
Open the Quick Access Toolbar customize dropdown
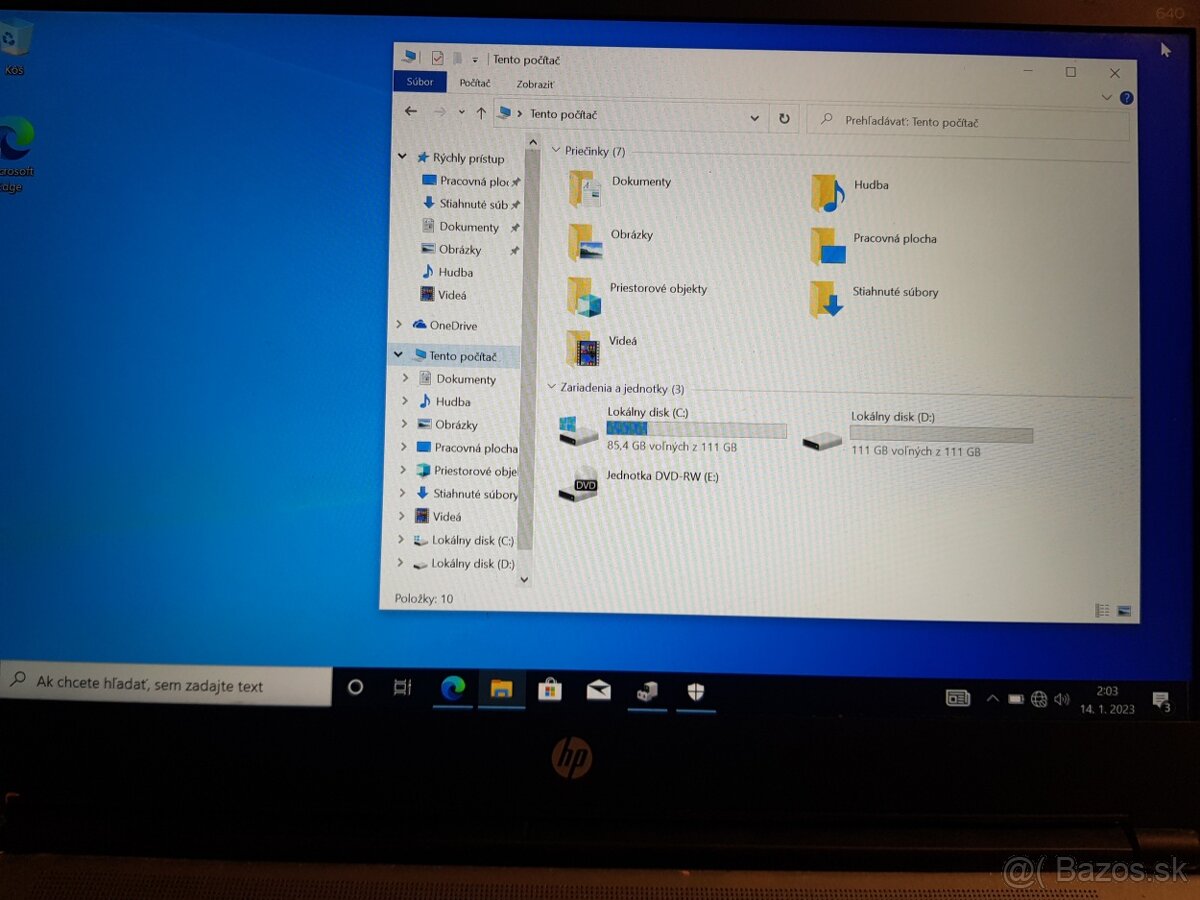477,58
